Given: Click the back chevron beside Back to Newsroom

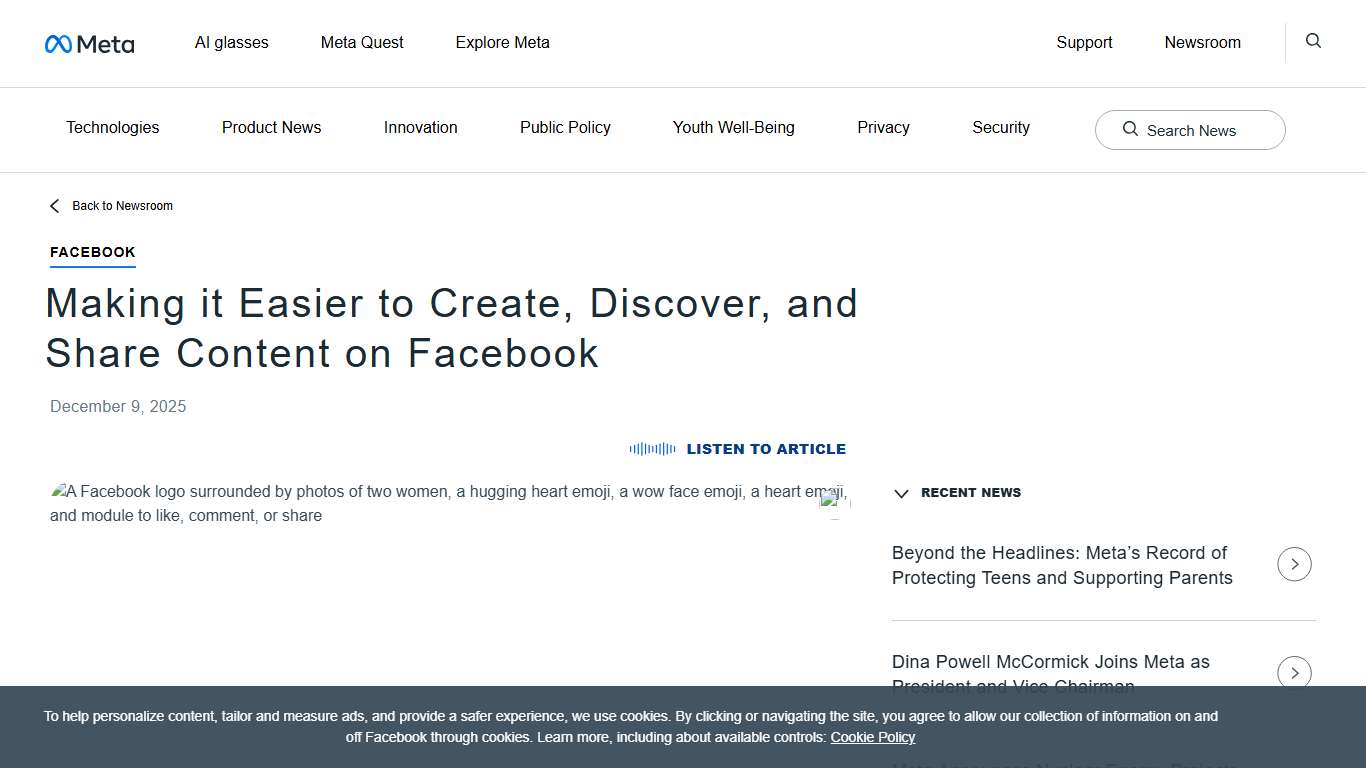Looking at the screenshot, I should (54, 205).
